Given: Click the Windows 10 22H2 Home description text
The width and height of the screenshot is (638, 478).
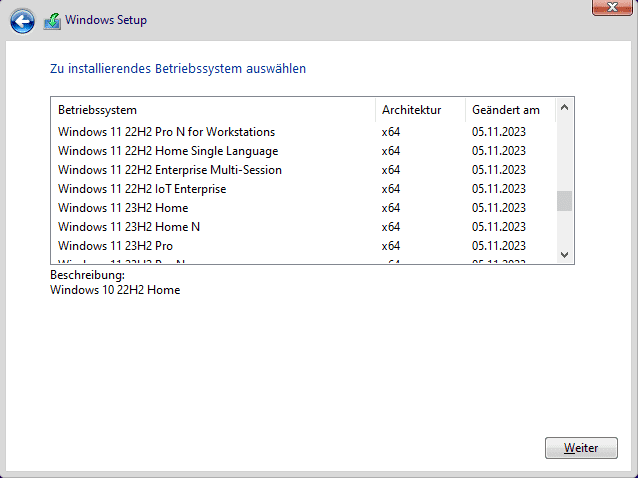Looking at the screenshot, I should pos(115,290).
